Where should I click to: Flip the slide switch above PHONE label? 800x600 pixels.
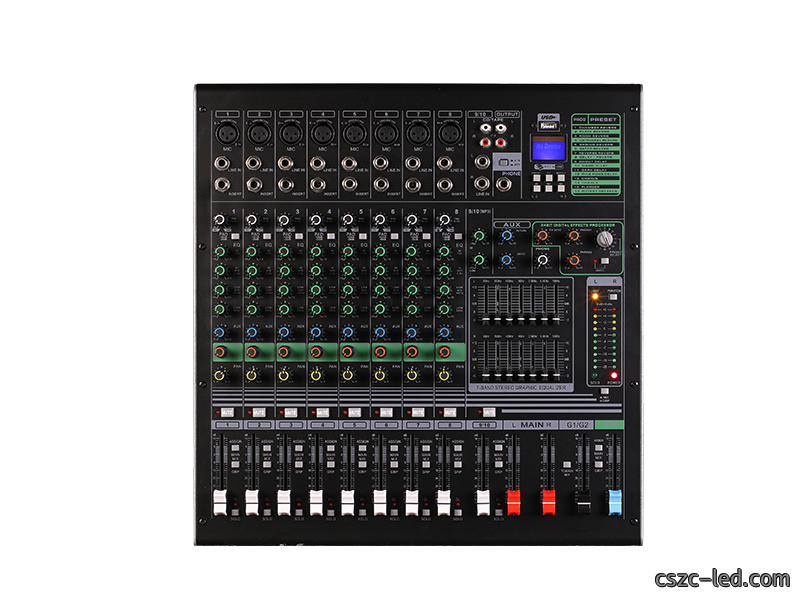pyautogui.click(x=503, y=162)
